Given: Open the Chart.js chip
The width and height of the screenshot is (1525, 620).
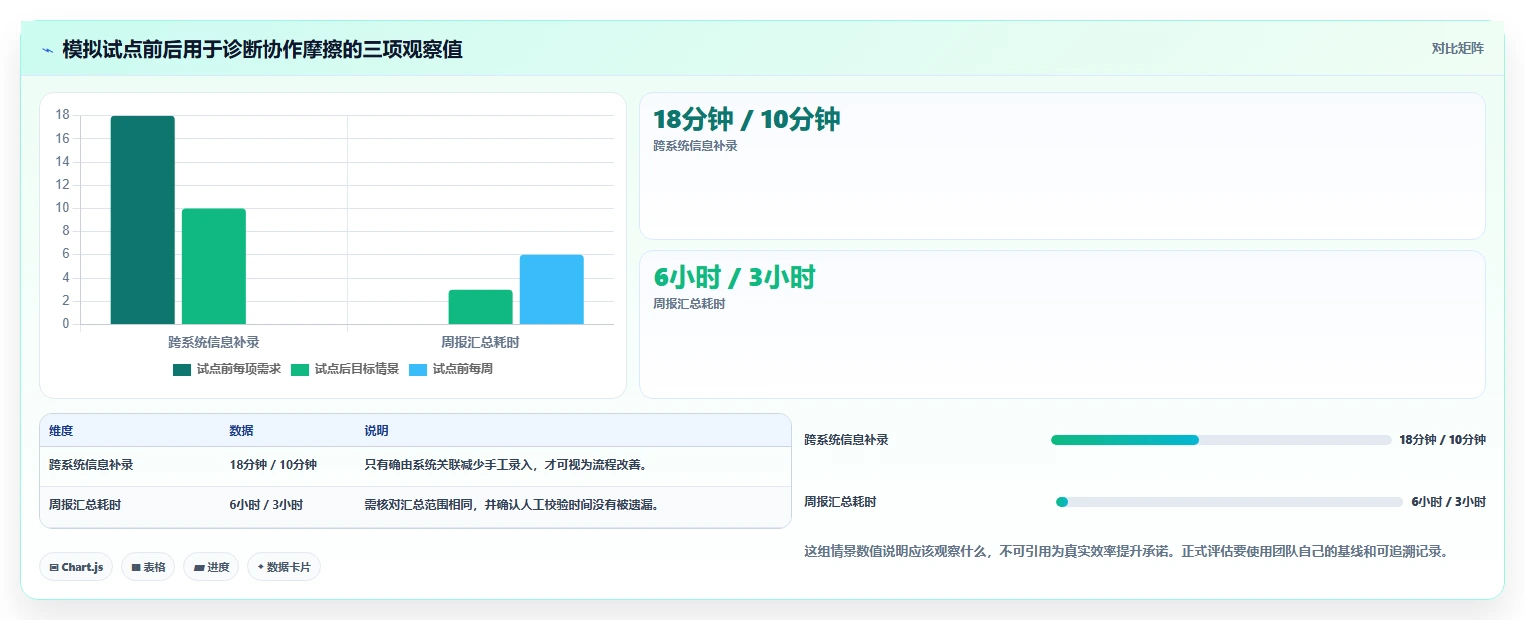Looking at the screenshot, I should click(x=77, y=567).
